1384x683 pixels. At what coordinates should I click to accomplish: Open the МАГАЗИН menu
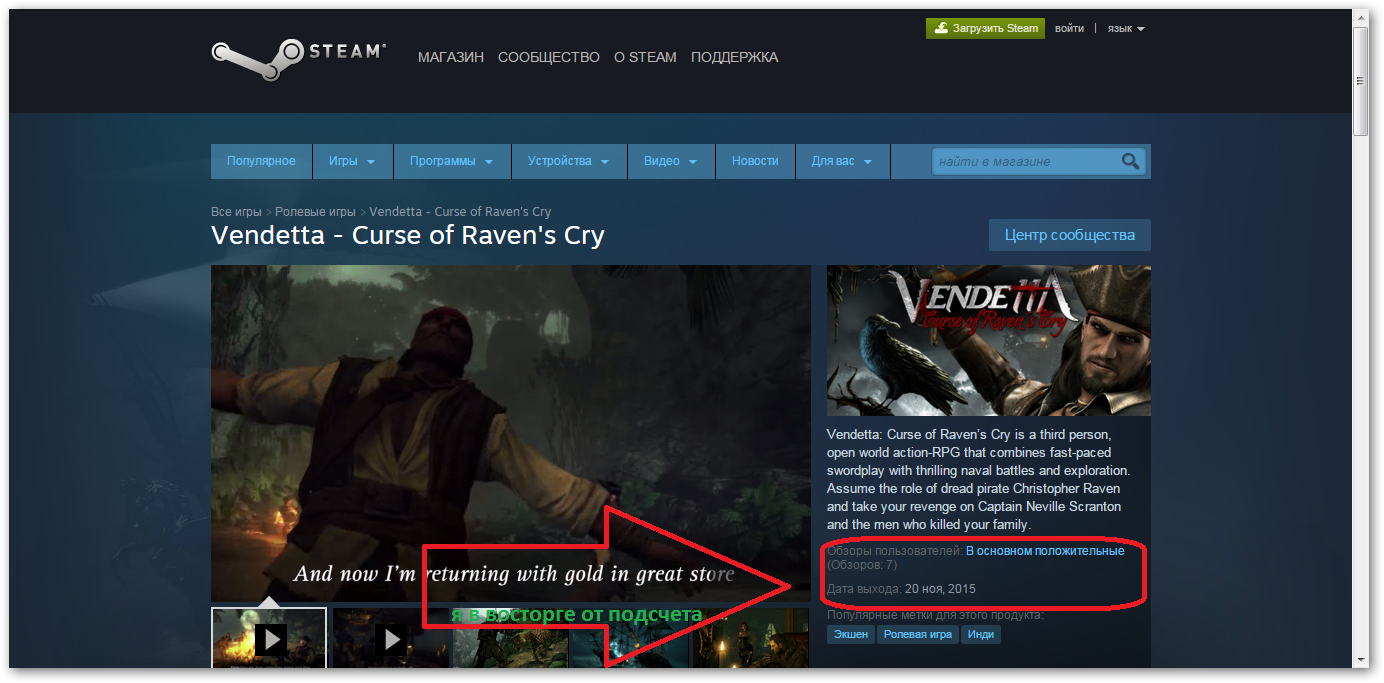tap(451, 57)
